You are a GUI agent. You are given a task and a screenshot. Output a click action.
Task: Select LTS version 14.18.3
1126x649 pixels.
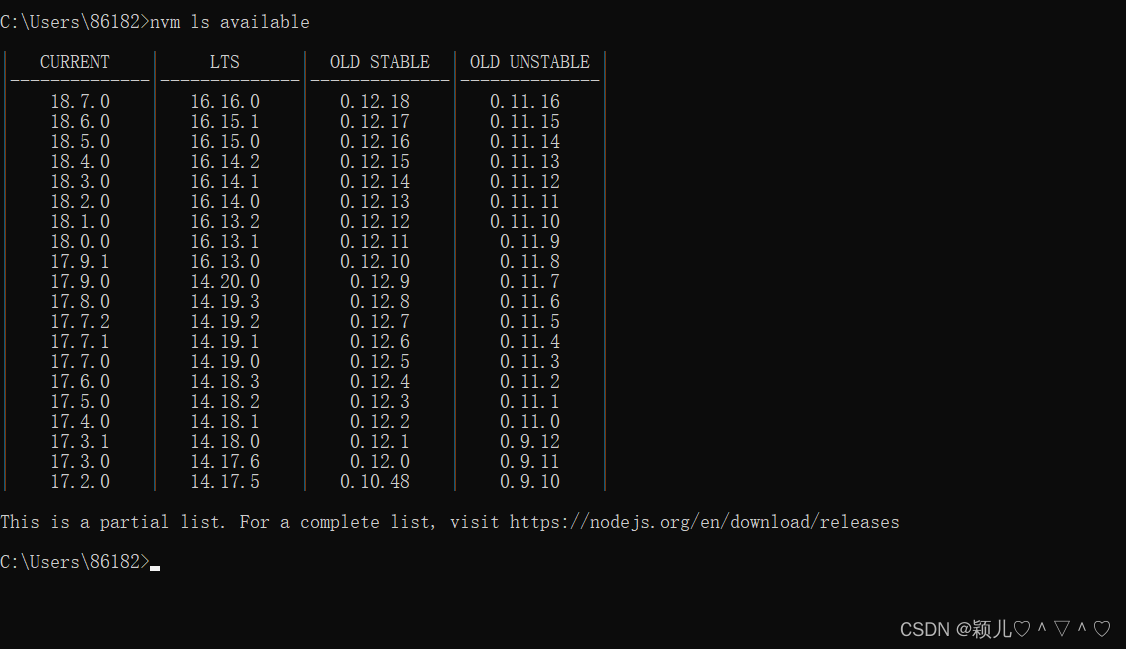click(225, 382)
